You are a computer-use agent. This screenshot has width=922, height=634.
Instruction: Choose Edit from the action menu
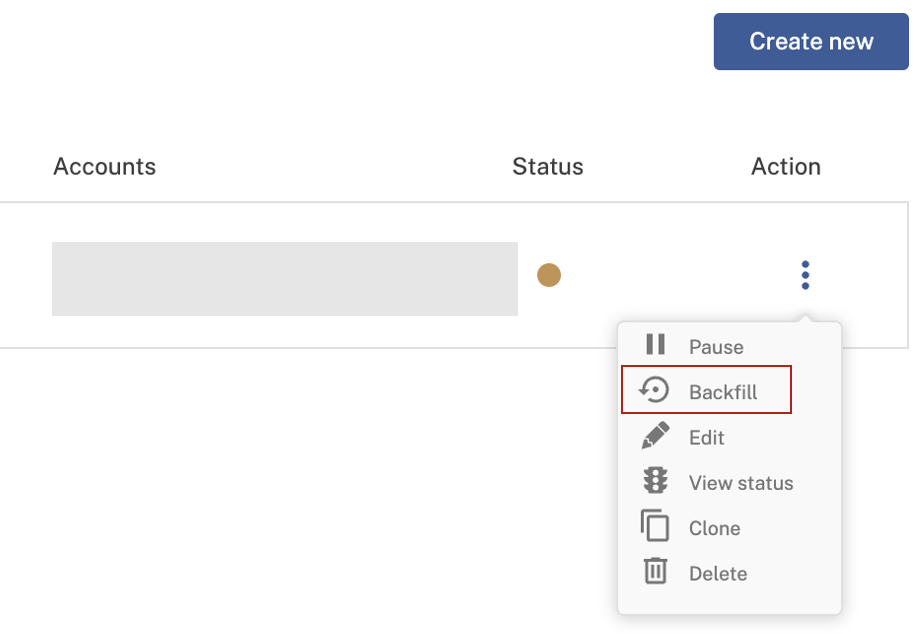707,436
